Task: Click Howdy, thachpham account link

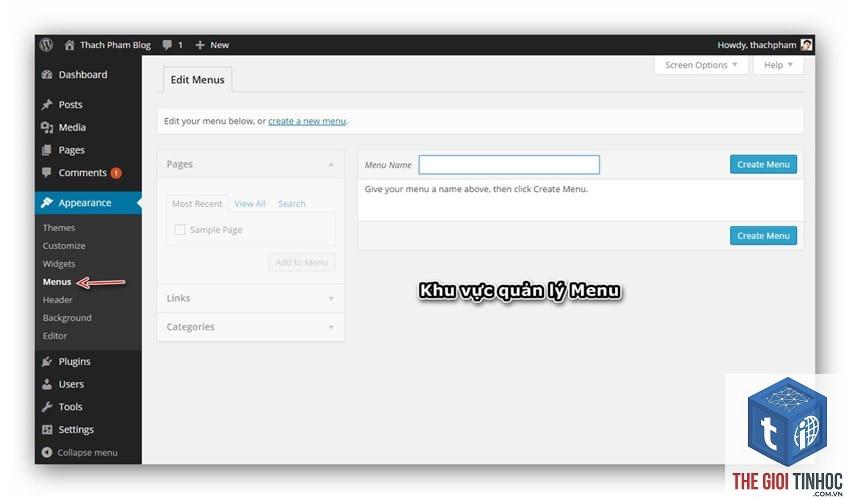Action: (757, 45)
